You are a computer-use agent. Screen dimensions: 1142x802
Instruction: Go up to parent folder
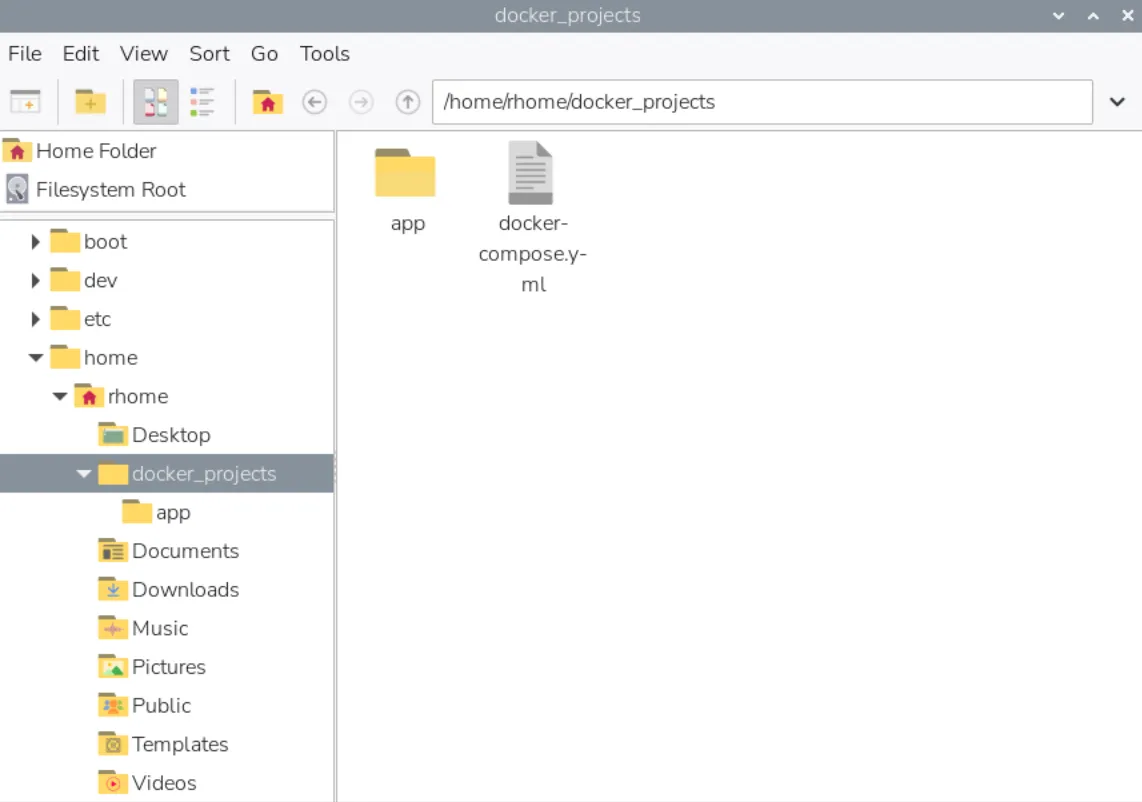coord(408,102)
